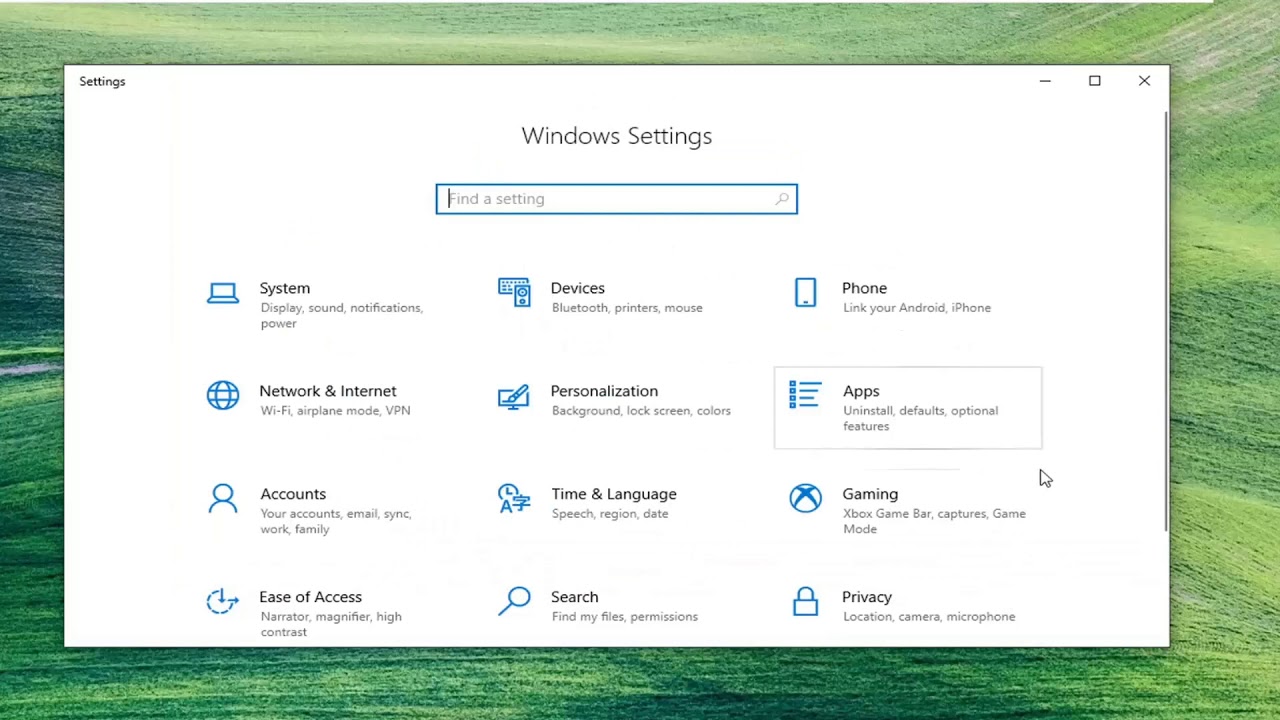This screenshot has width=1280, height=720.
Task: Open Ease of Access label
Action: (x=311, y=597)
